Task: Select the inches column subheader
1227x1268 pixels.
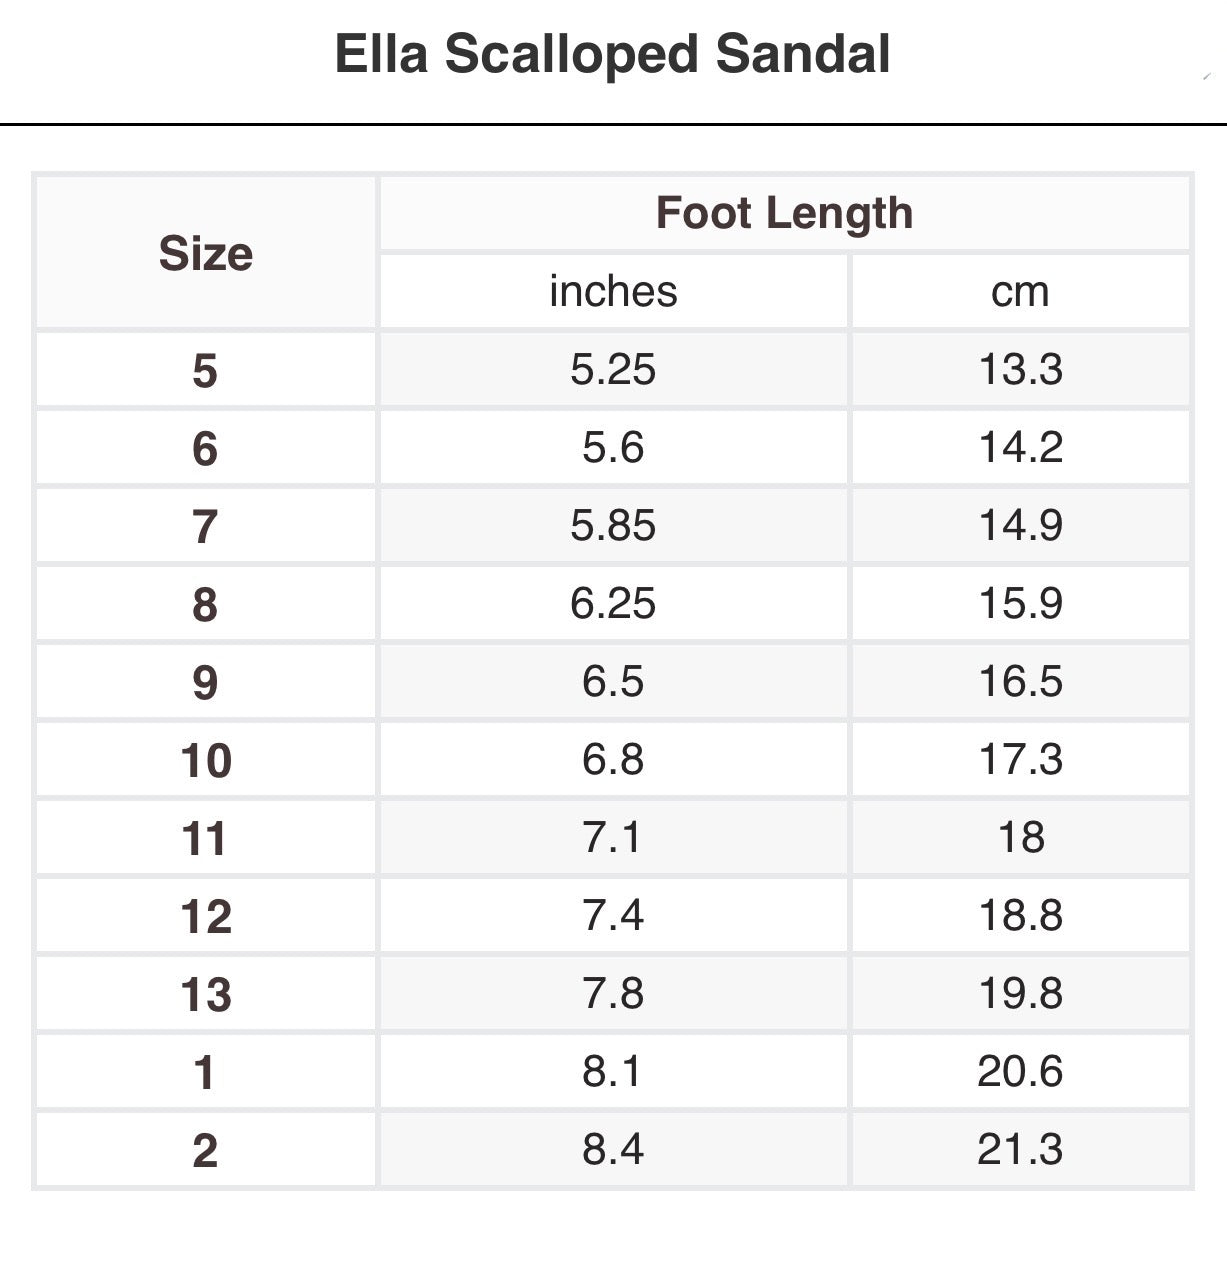Action: [x=613, y=291]
